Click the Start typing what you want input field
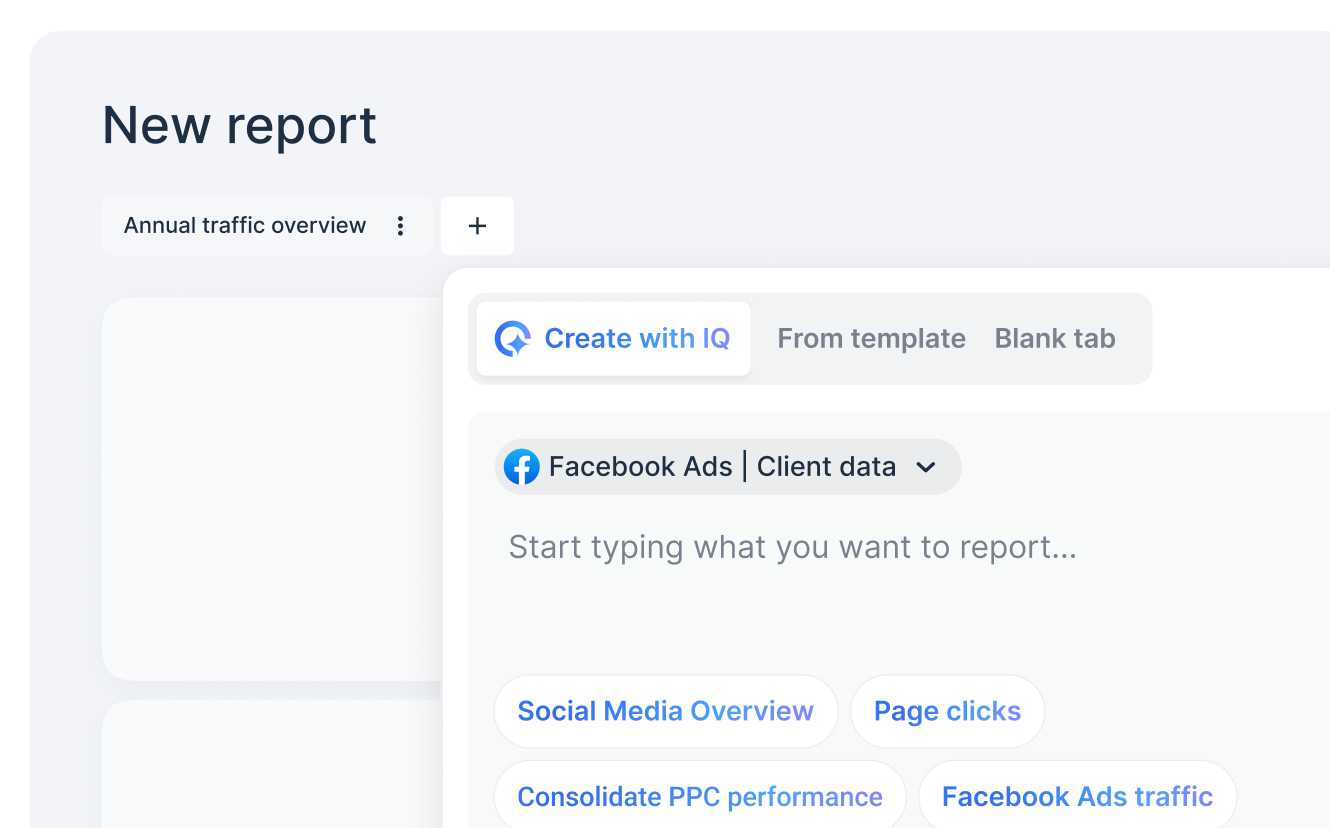Image resolution: width=1330 pixels, height=828 pixels. (x=792, y=547)
